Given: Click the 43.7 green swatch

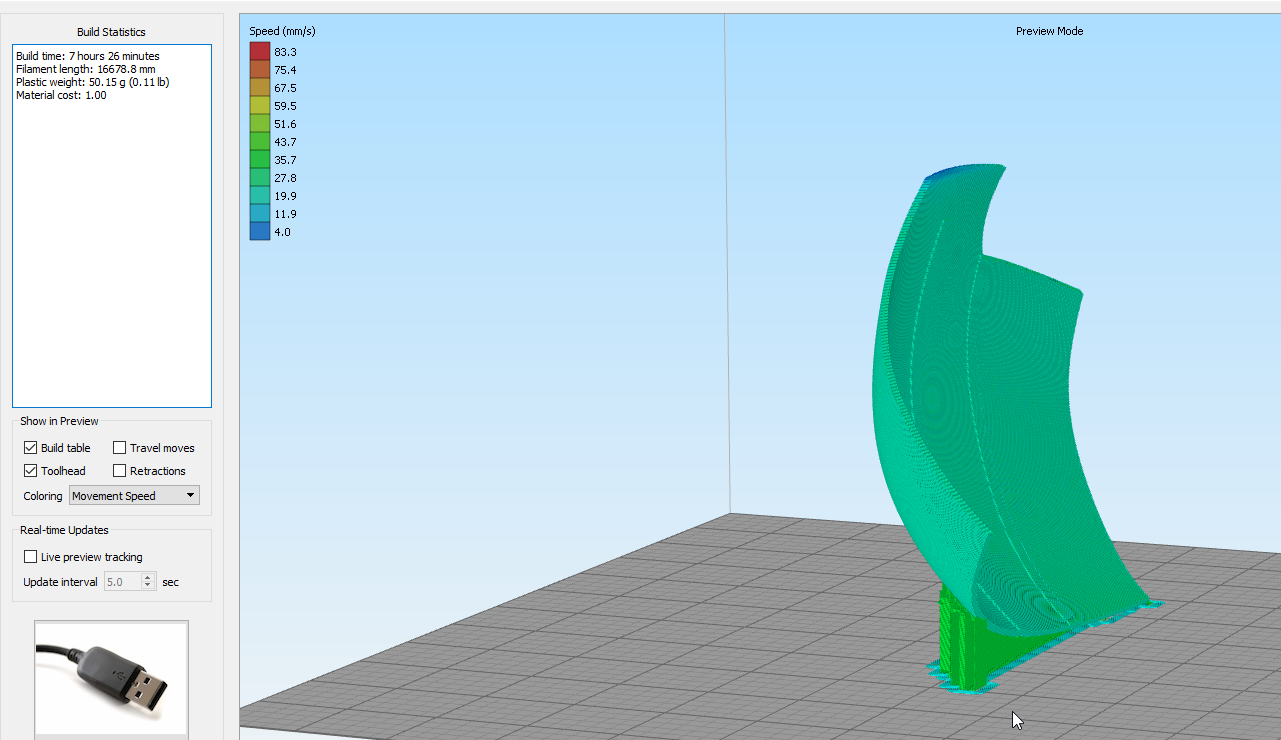Looking at the screenshot, I should 260,142.
